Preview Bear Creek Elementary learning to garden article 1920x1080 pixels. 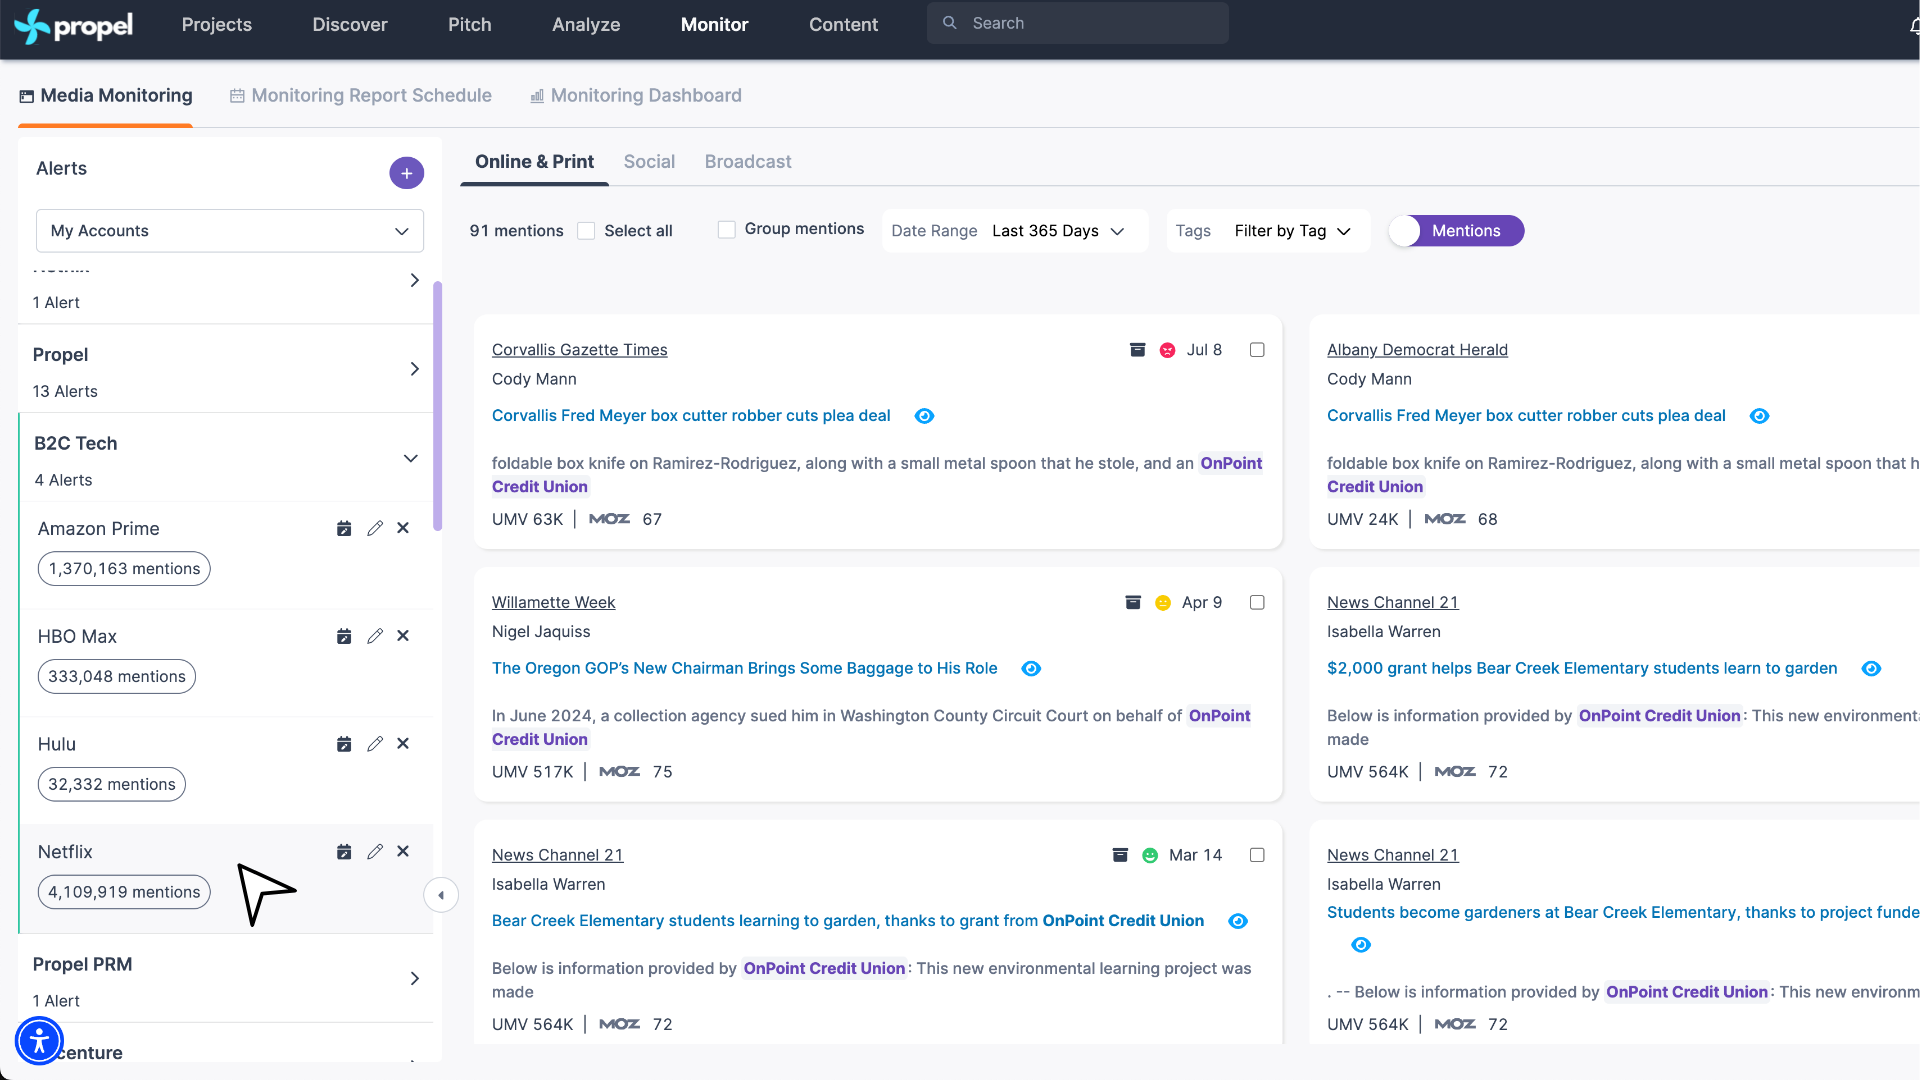pos(1238,921)
